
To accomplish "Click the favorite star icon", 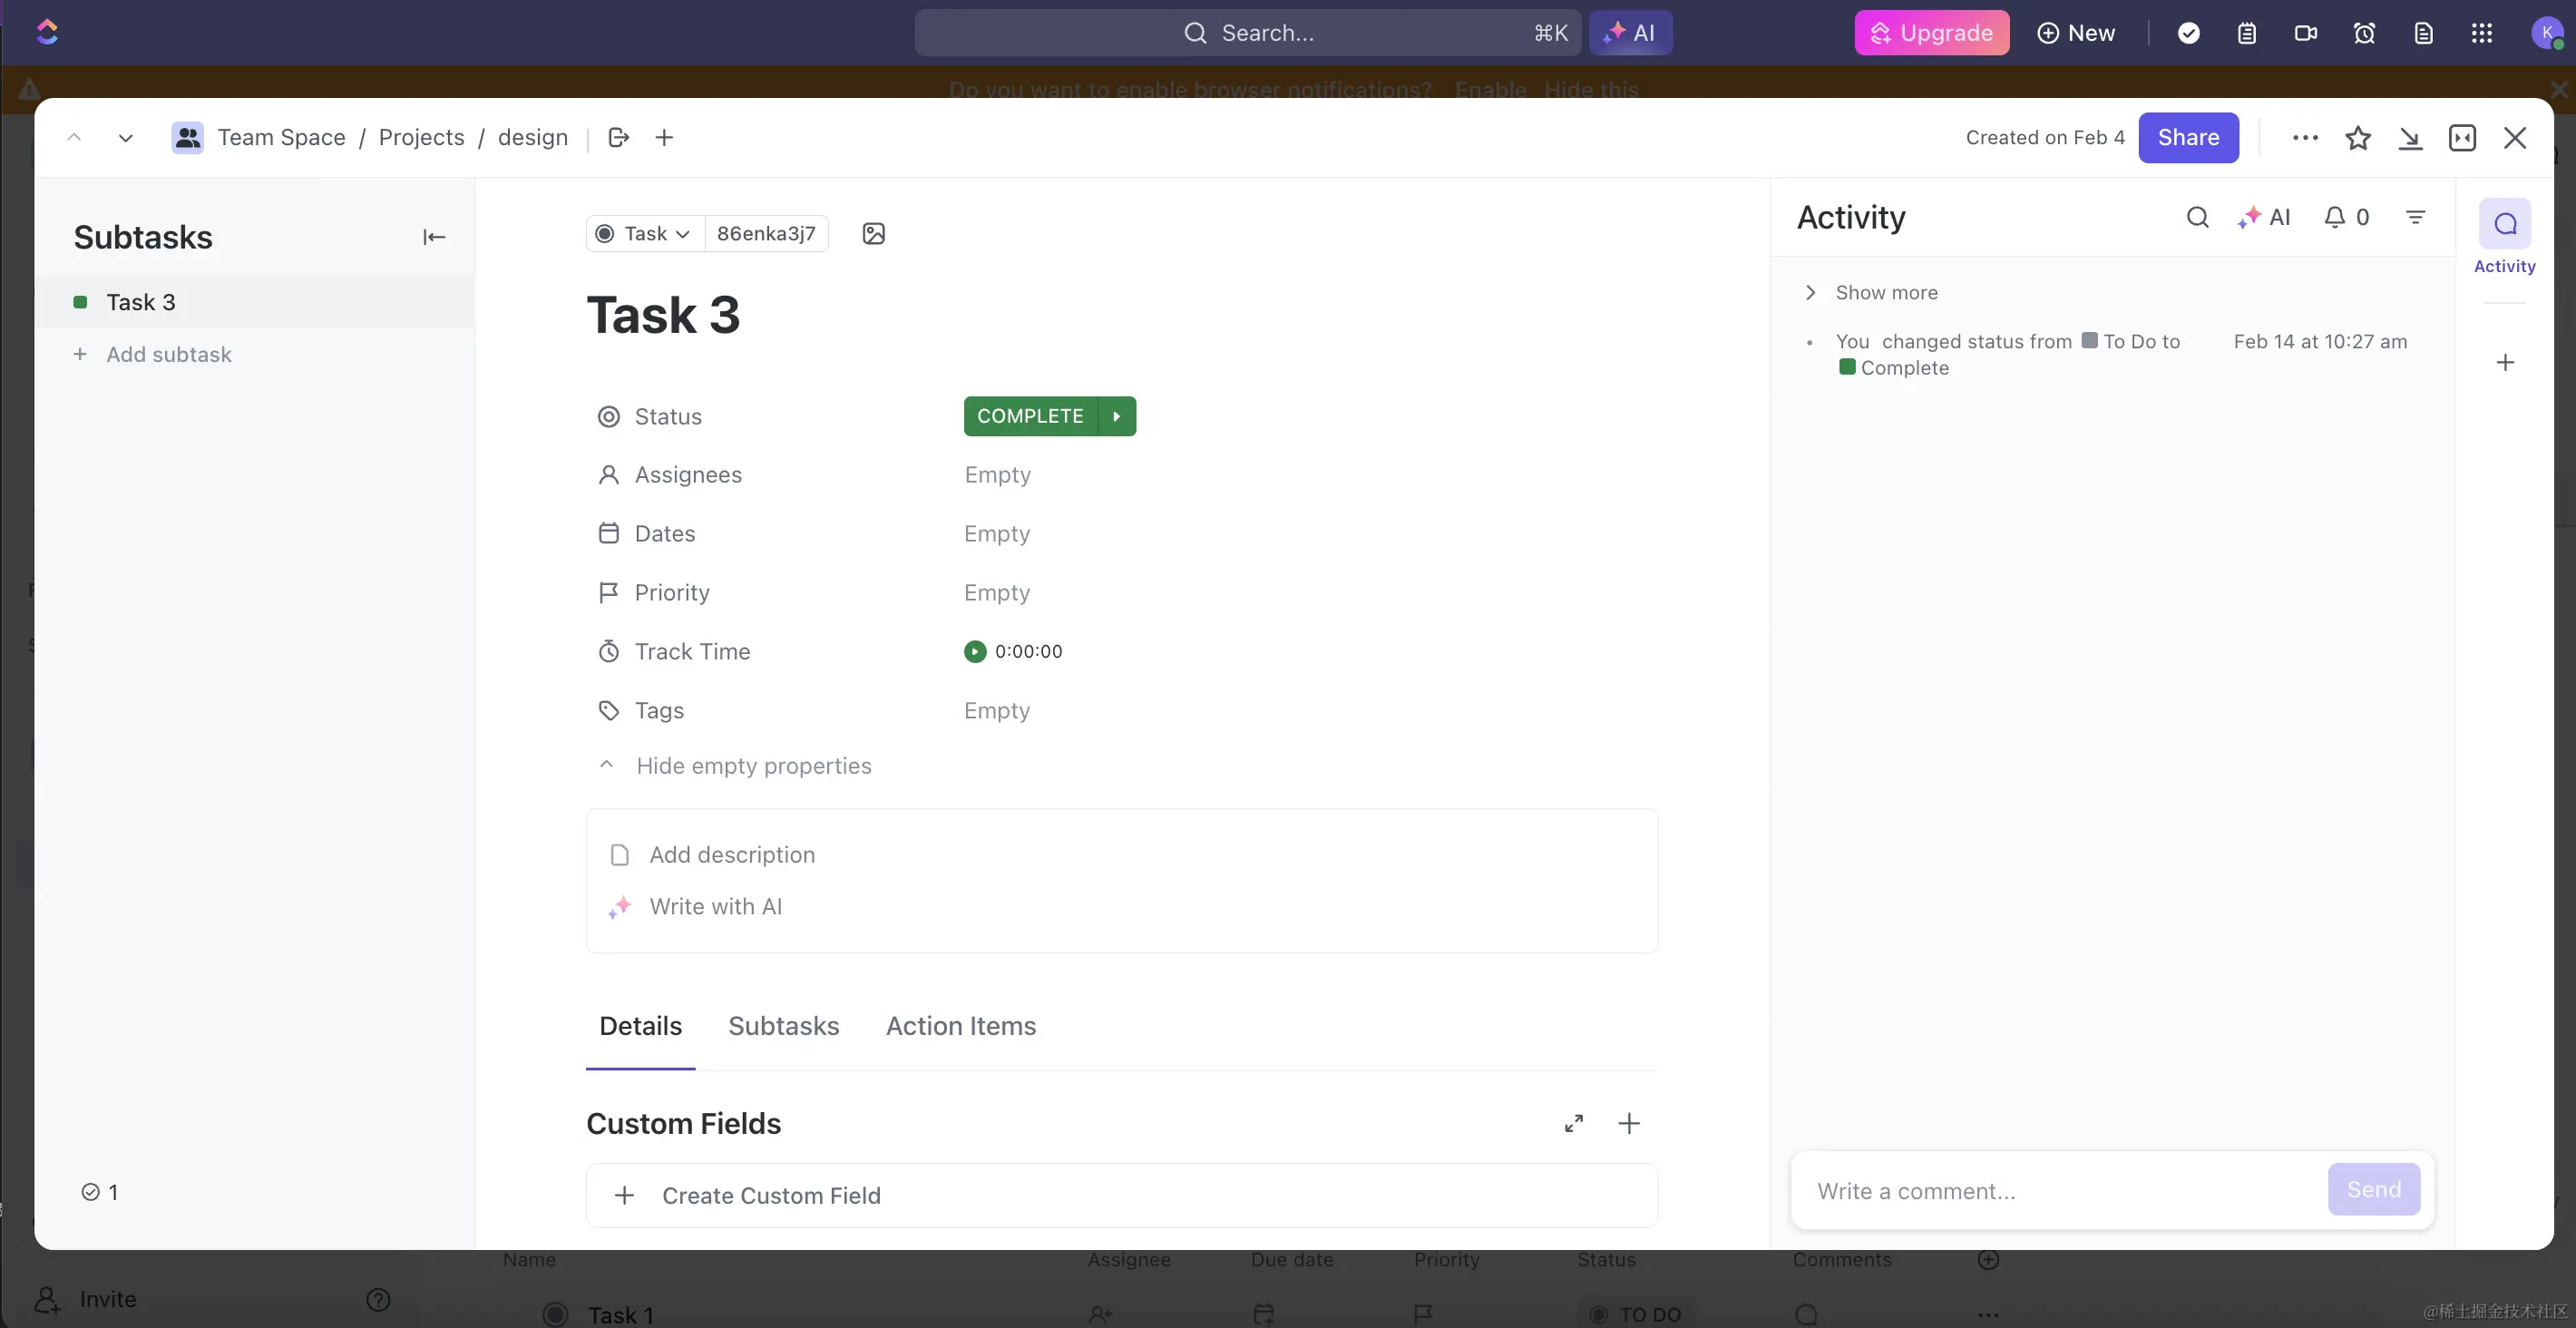I will click(x=2357, y=138).
